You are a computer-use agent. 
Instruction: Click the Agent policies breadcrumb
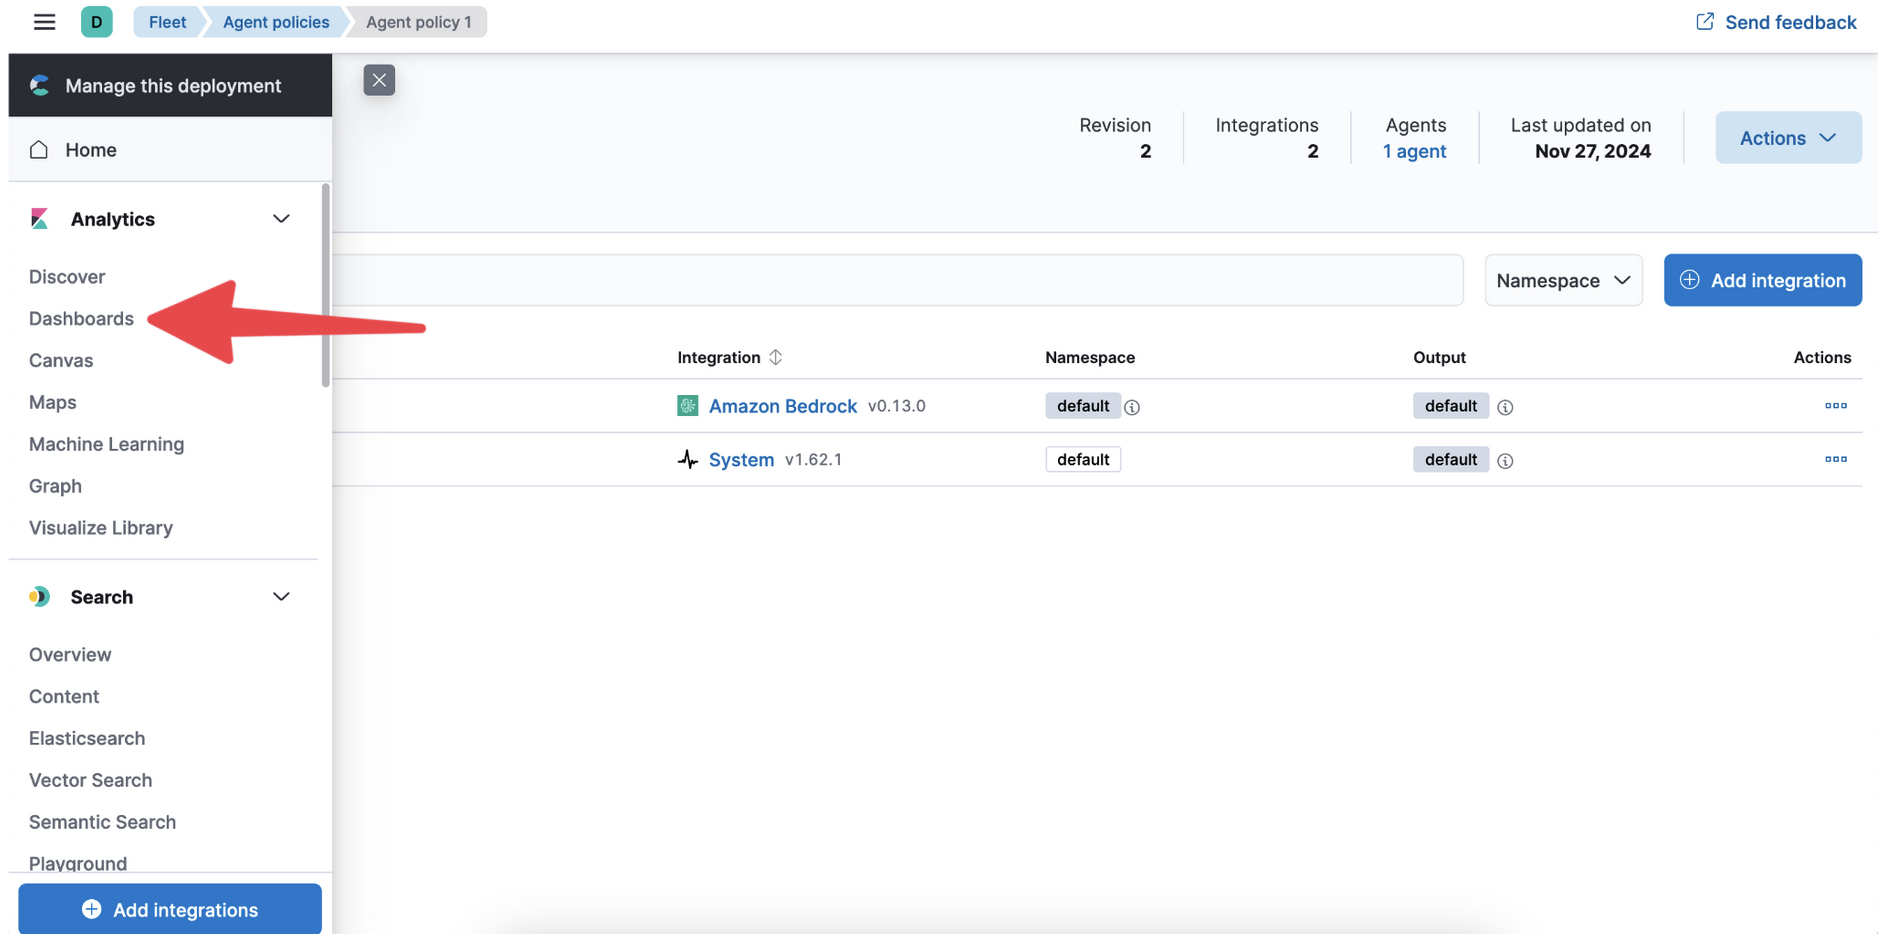pyautogui.click(x=276, y=22)
